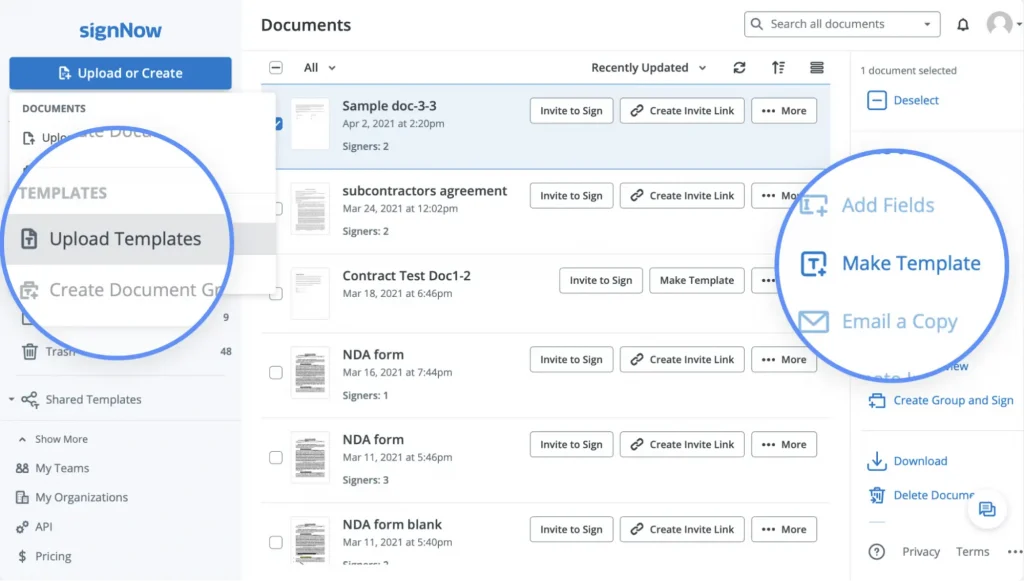Open the chat support bubble icon
Screen dimensions: 1024x581
click(x=986, y=509)
